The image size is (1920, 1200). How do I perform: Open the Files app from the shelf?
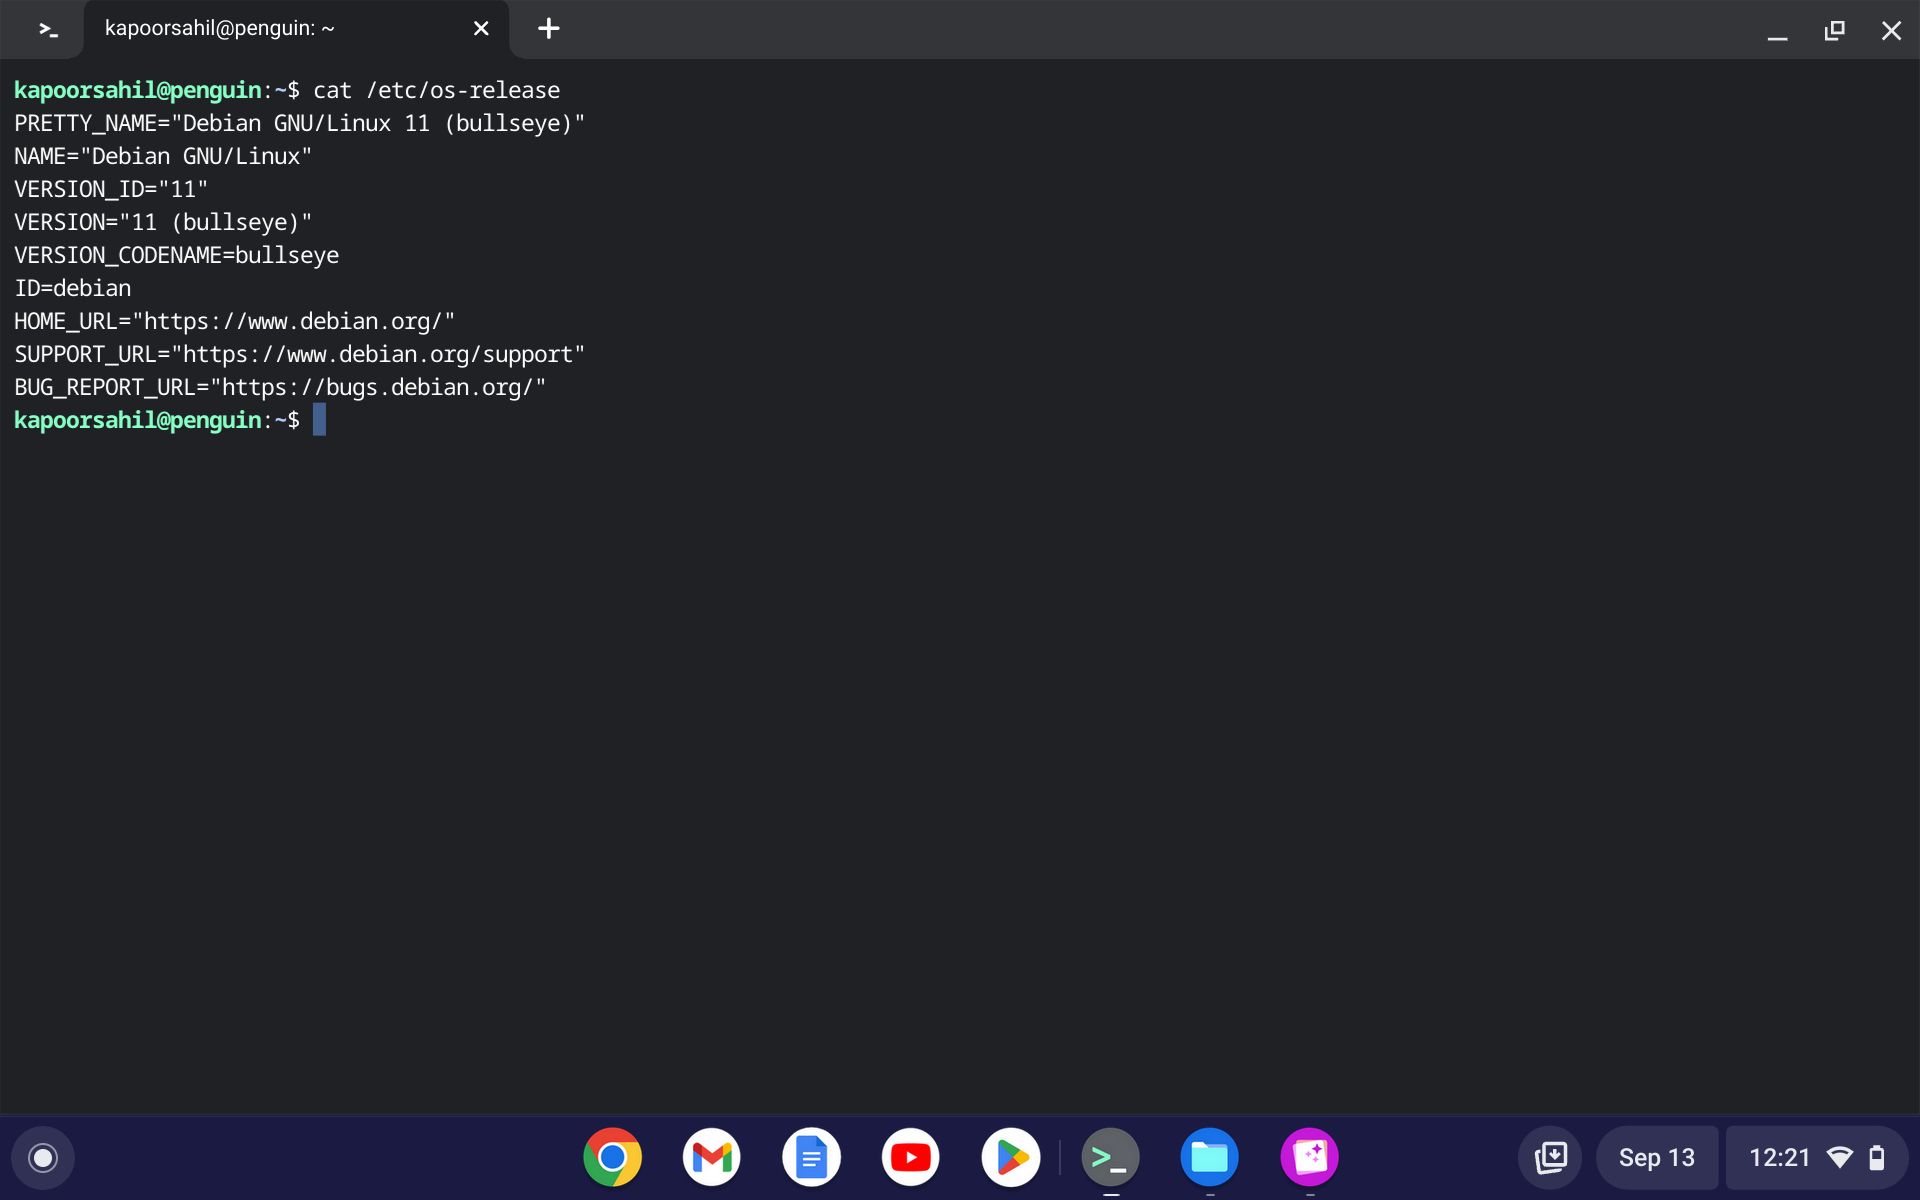[x=1210, y=1157]
